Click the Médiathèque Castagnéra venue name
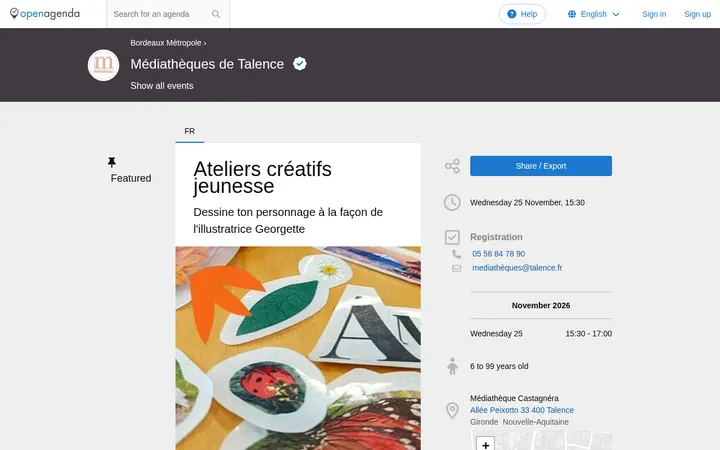Image resolution: width=720 pixels, height=450 pixels. pyautogui.click(x=514, y=398)
